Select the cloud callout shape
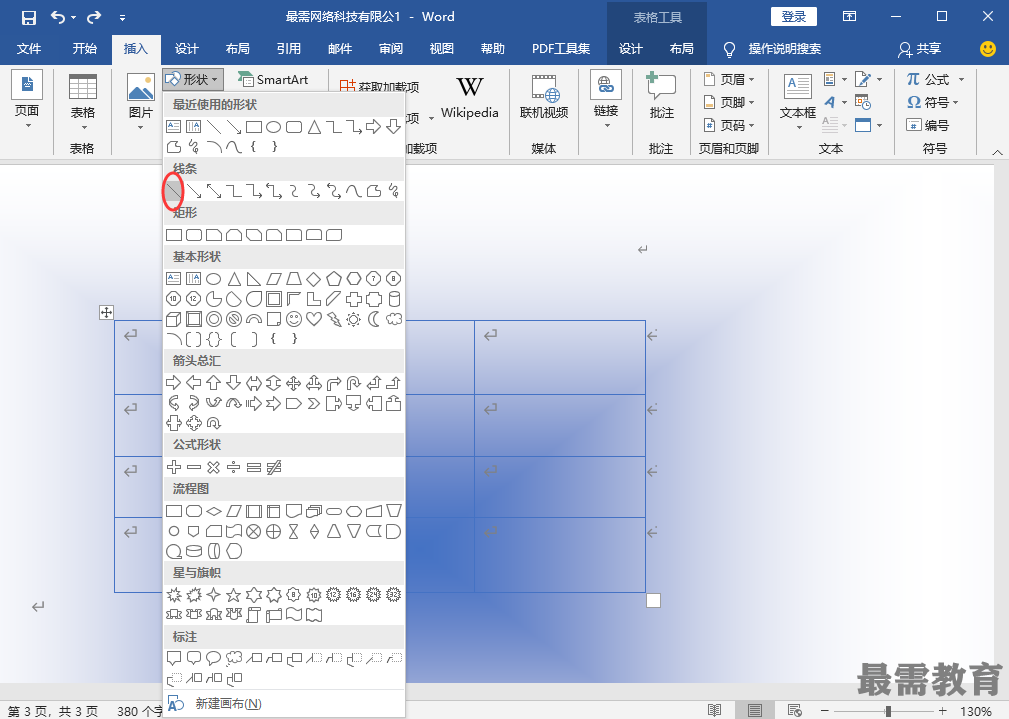 click(x=234, y=658)
